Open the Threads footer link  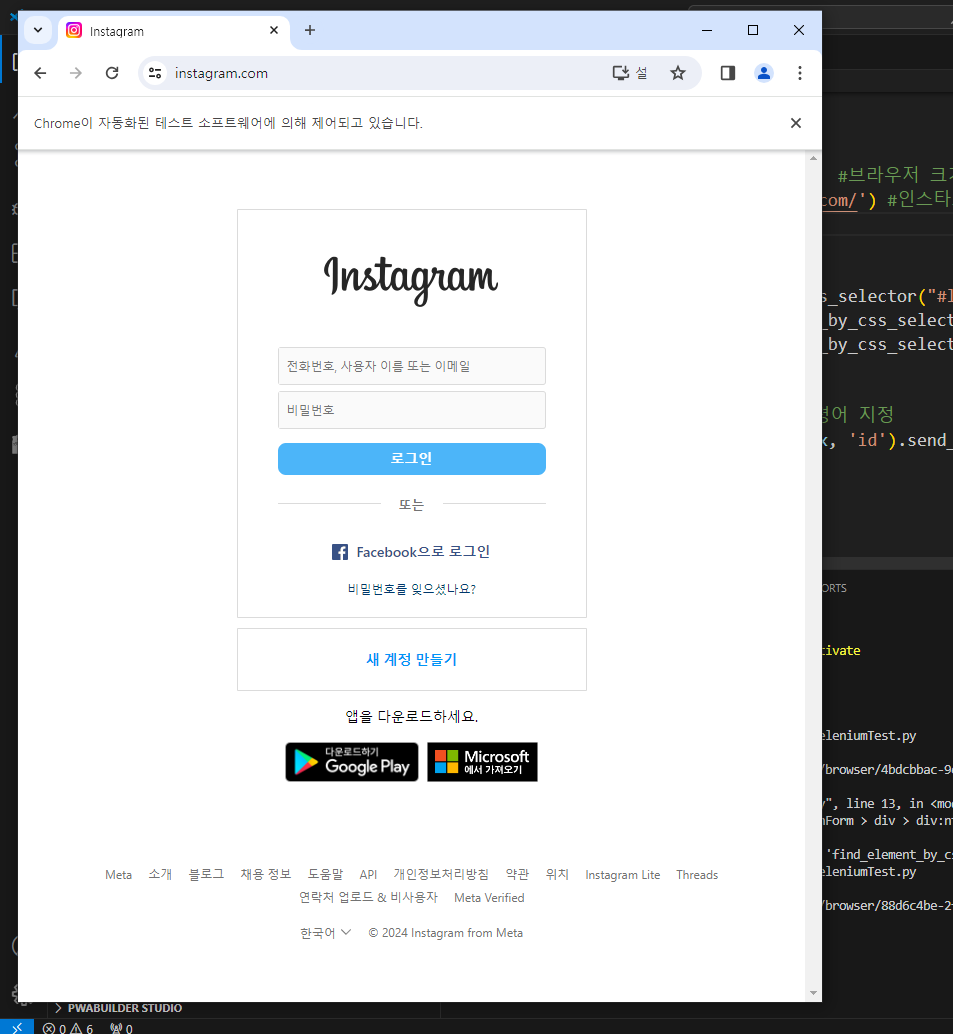(697, 875)
